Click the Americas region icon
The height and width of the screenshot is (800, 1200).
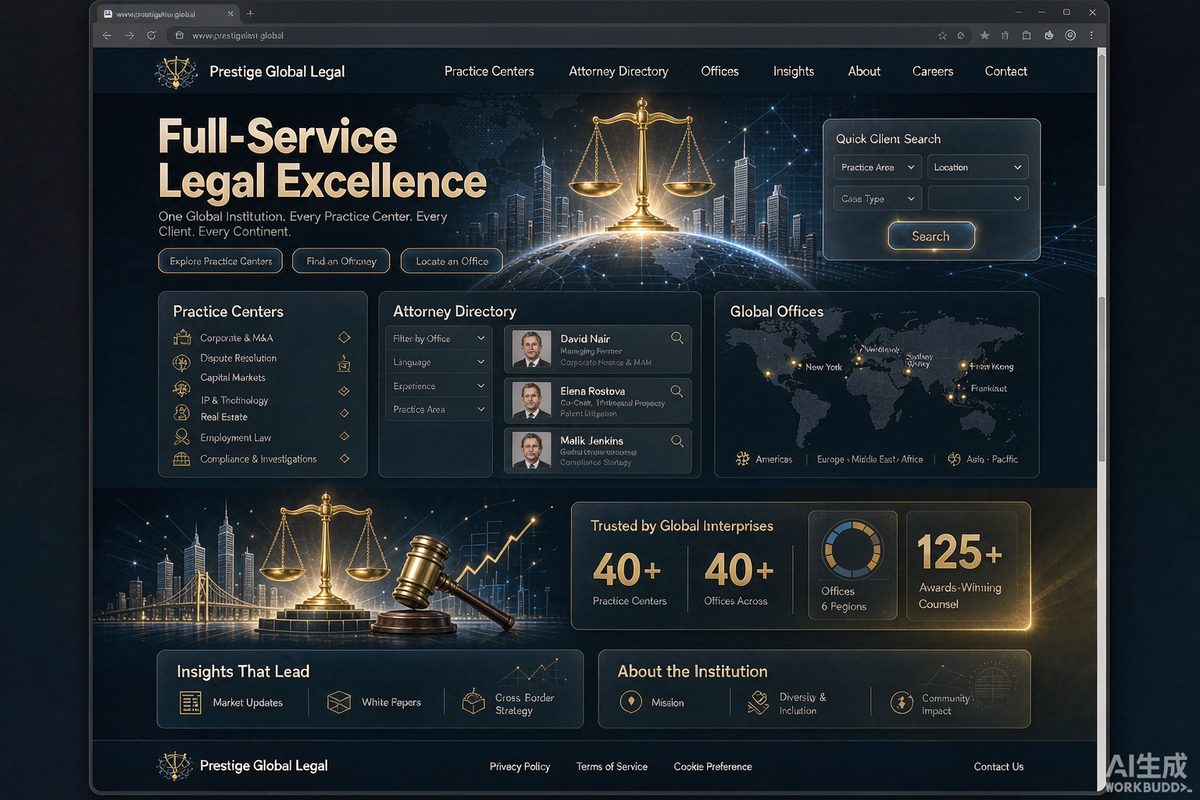point(742,459)
